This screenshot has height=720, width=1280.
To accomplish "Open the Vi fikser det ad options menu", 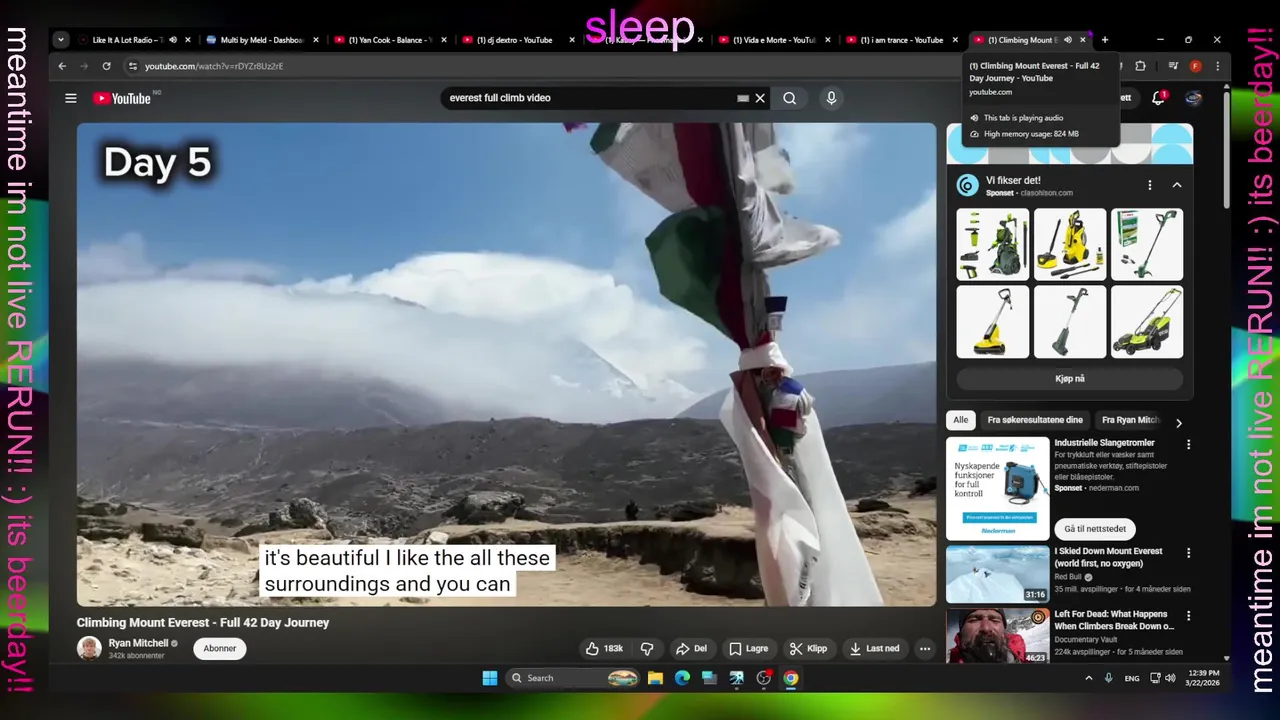I will [x=1150, y=185].
